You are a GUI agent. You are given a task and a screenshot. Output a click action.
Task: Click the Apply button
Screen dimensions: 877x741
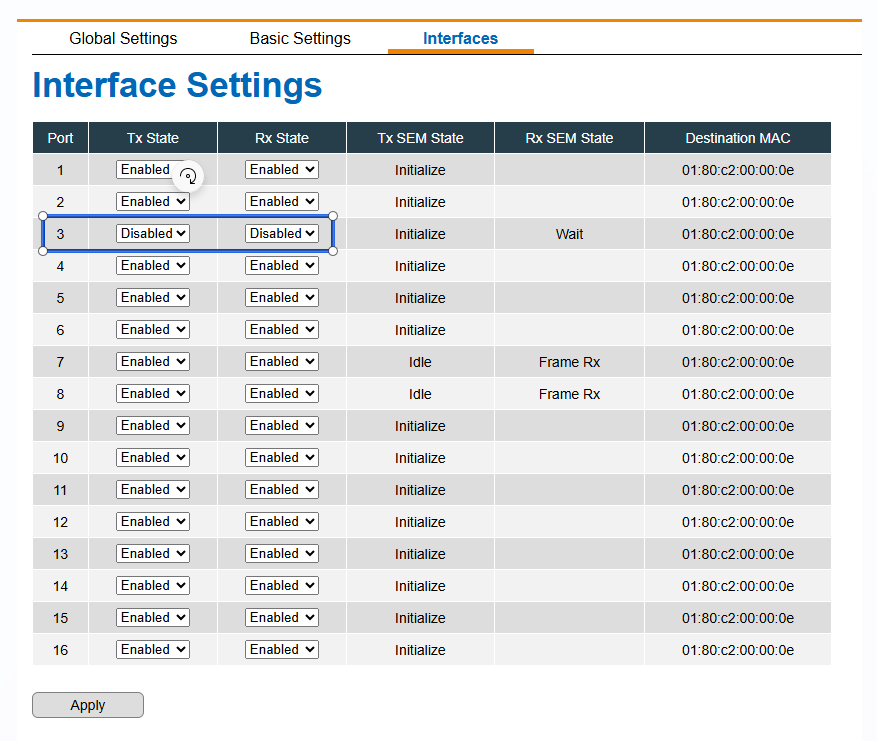tap(88, 705)
